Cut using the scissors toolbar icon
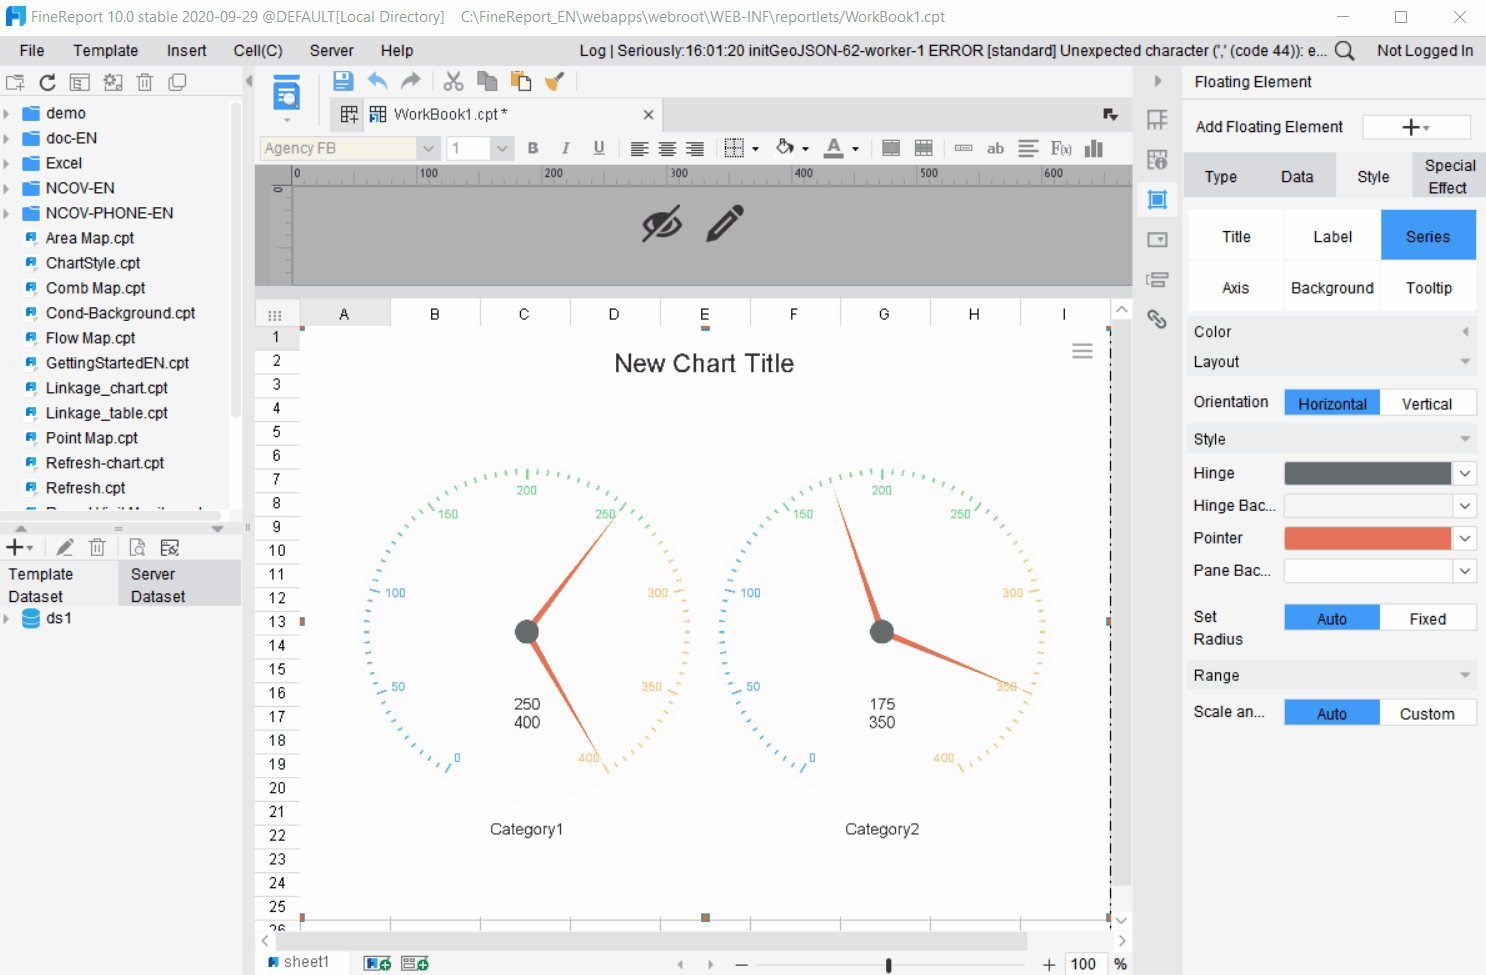 (453, 82)
